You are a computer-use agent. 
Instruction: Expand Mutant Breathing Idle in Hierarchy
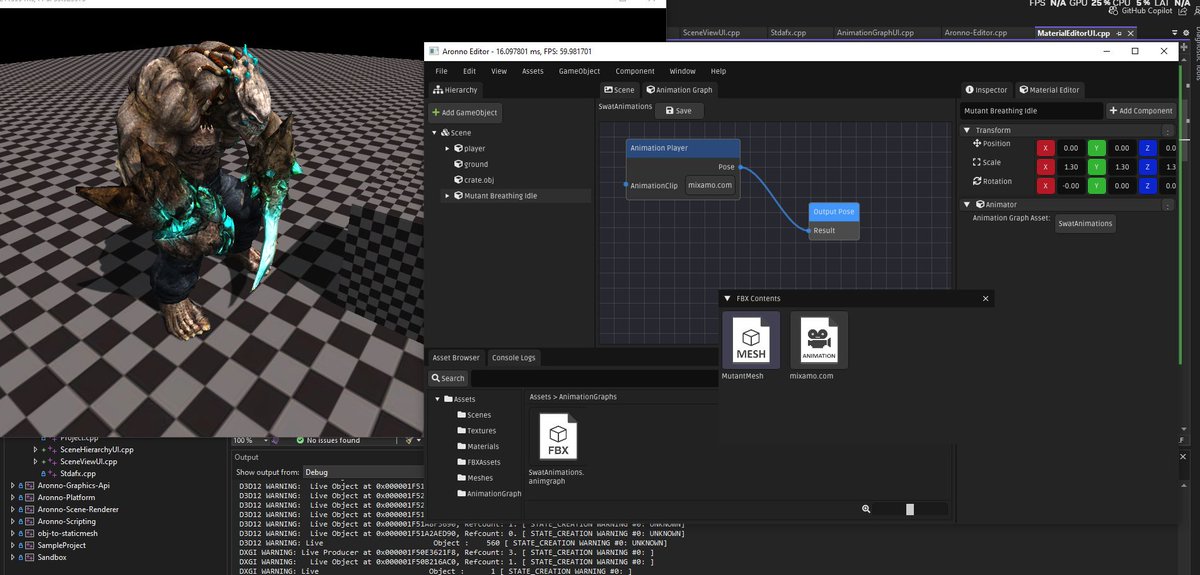(447, 196)
